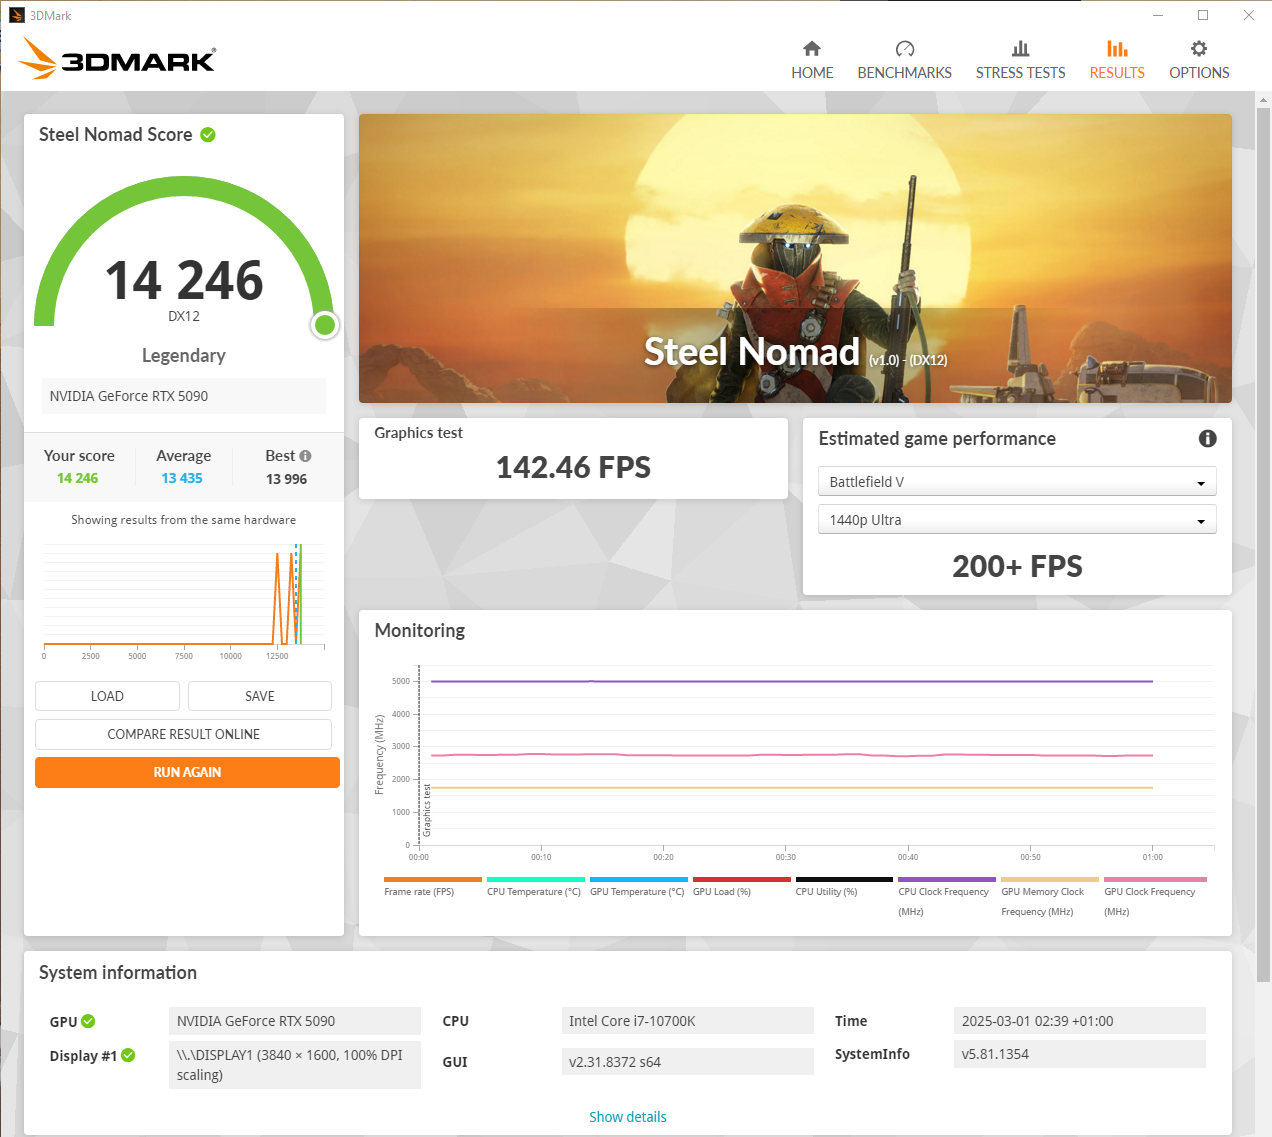Click the Estimated game performance info icon

pos(1207,439)
